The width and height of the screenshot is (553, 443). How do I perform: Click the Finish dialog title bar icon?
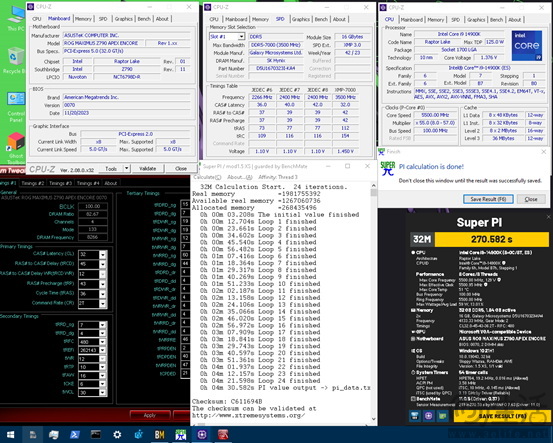[x=381, y=152]
